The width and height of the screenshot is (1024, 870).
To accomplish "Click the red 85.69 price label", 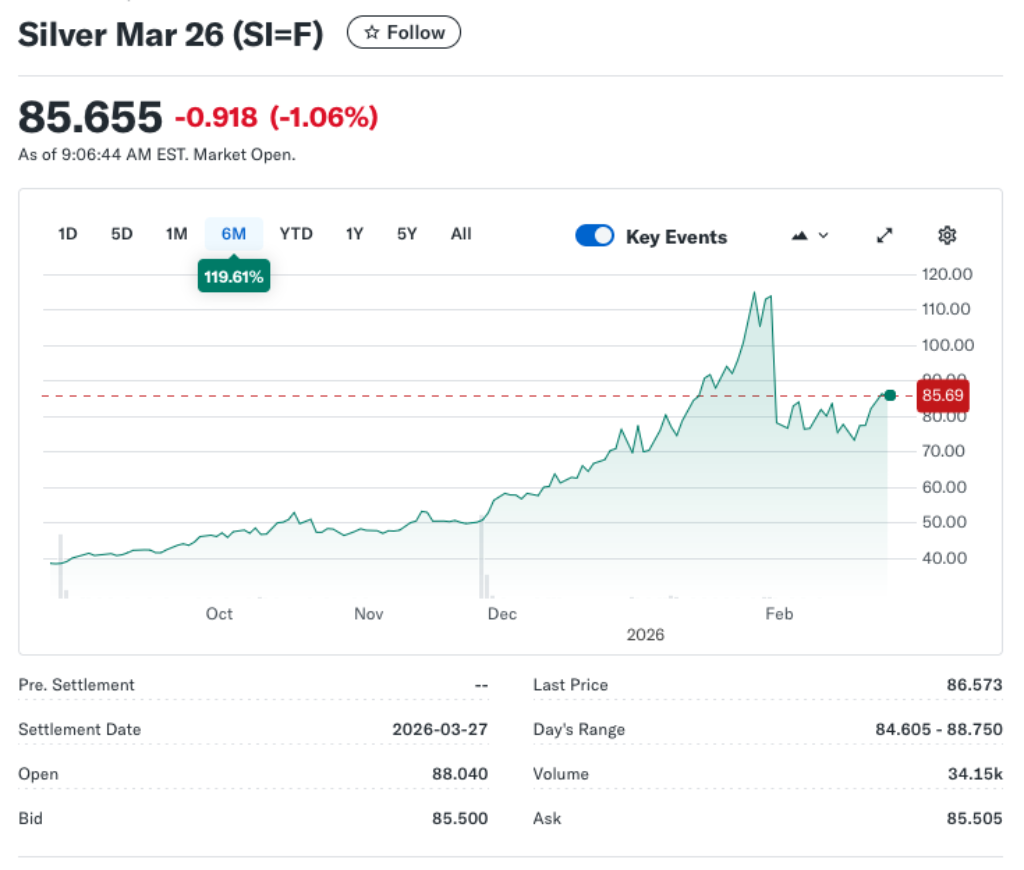I will point(942,396).
